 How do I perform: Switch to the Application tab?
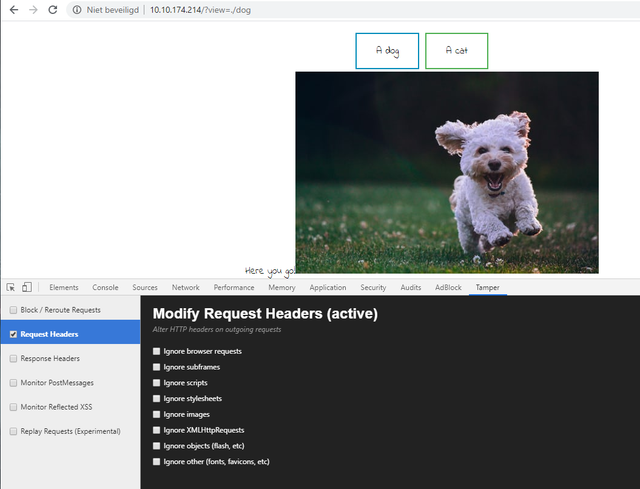tap(328, 287)
